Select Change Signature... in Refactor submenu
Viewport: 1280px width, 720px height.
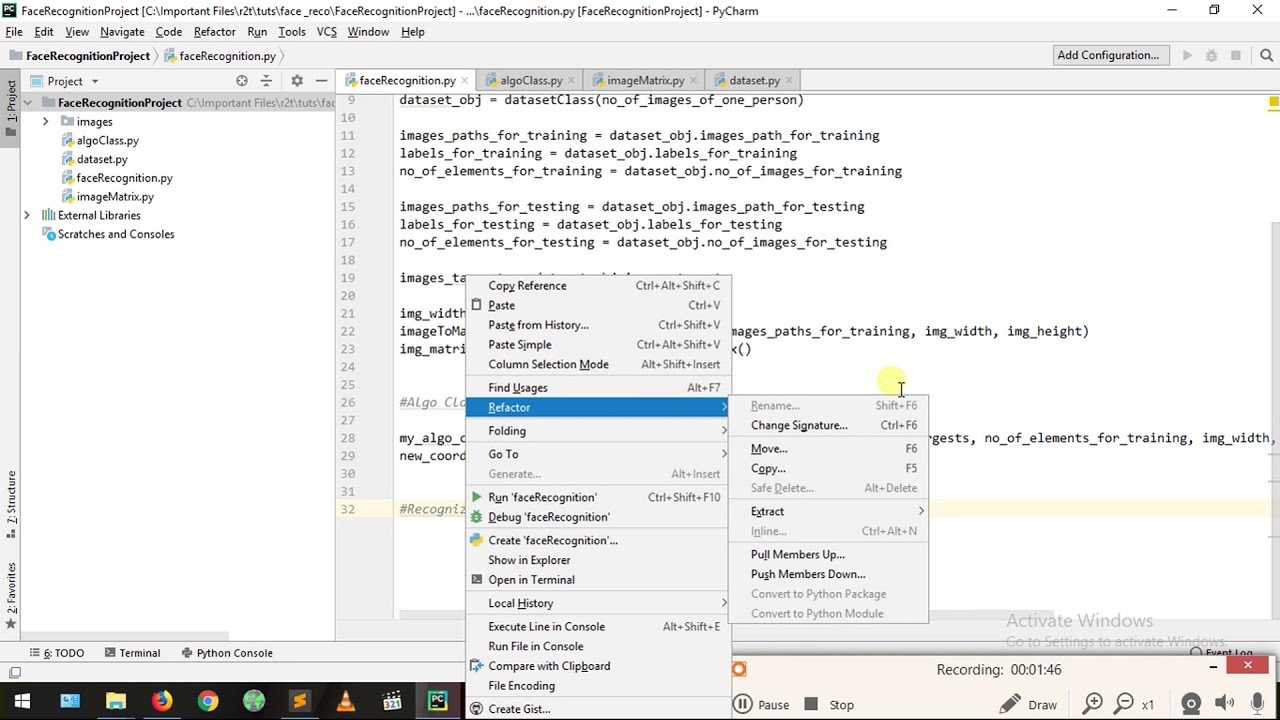coord(829,425)
